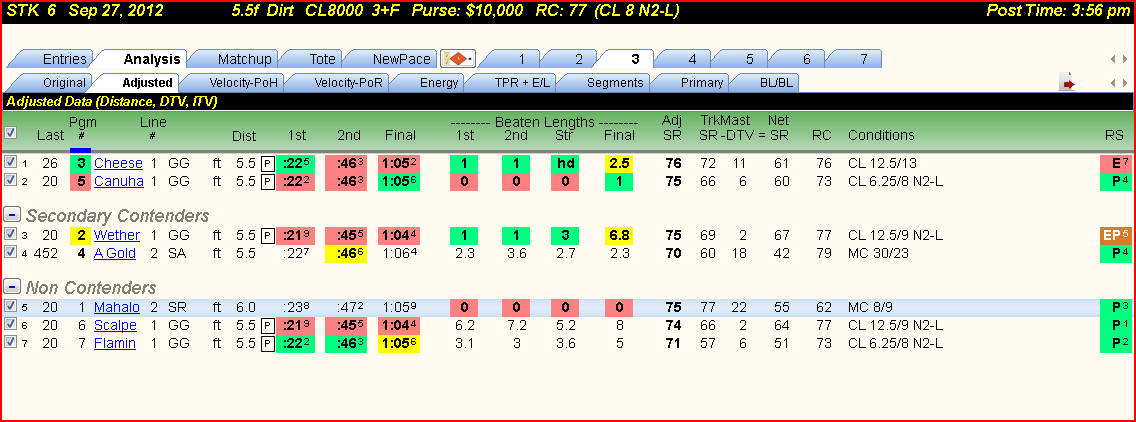Open the Wether horse link
1136x422 pixels.
[117, 235]
